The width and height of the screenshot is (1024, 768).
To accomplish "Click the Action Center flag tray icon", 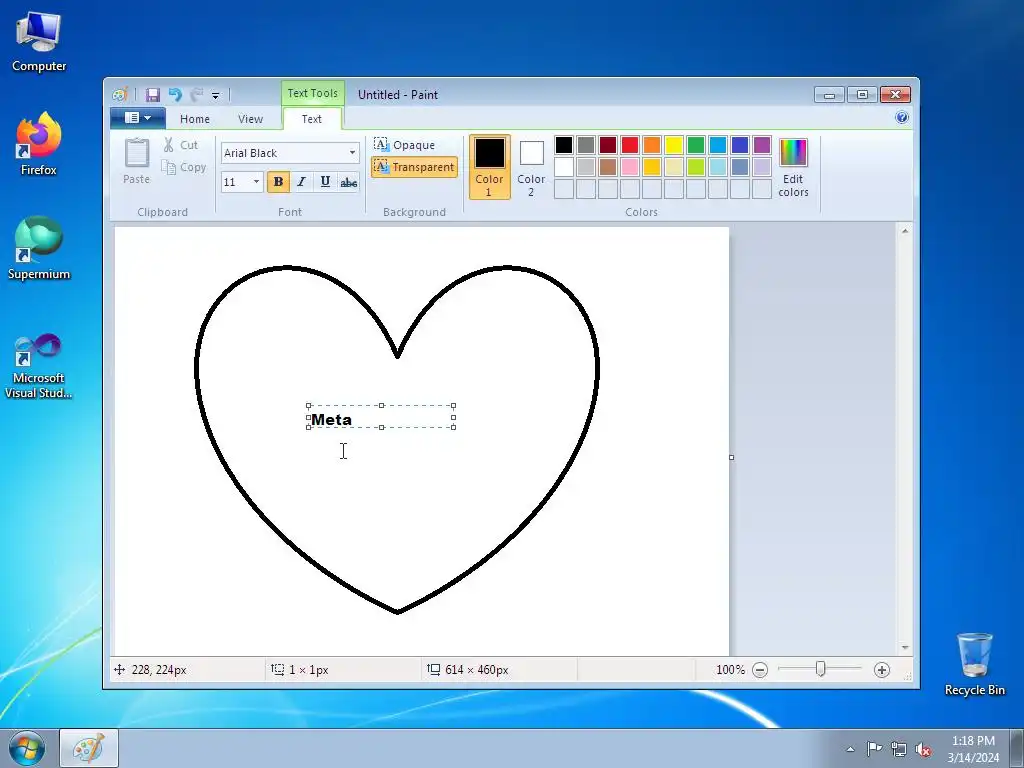I will (x=874, y=749).
